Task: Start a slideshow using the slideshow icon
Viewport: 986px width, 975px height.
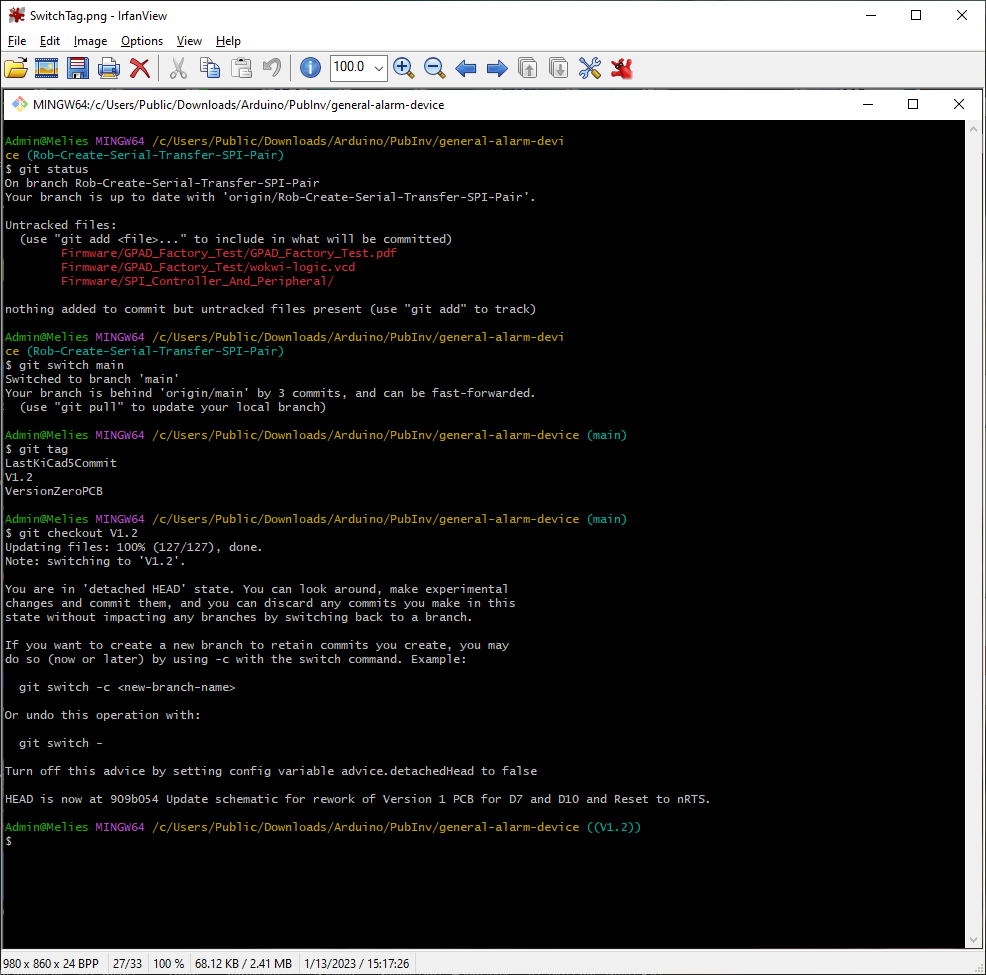Action: coord(46,68)
